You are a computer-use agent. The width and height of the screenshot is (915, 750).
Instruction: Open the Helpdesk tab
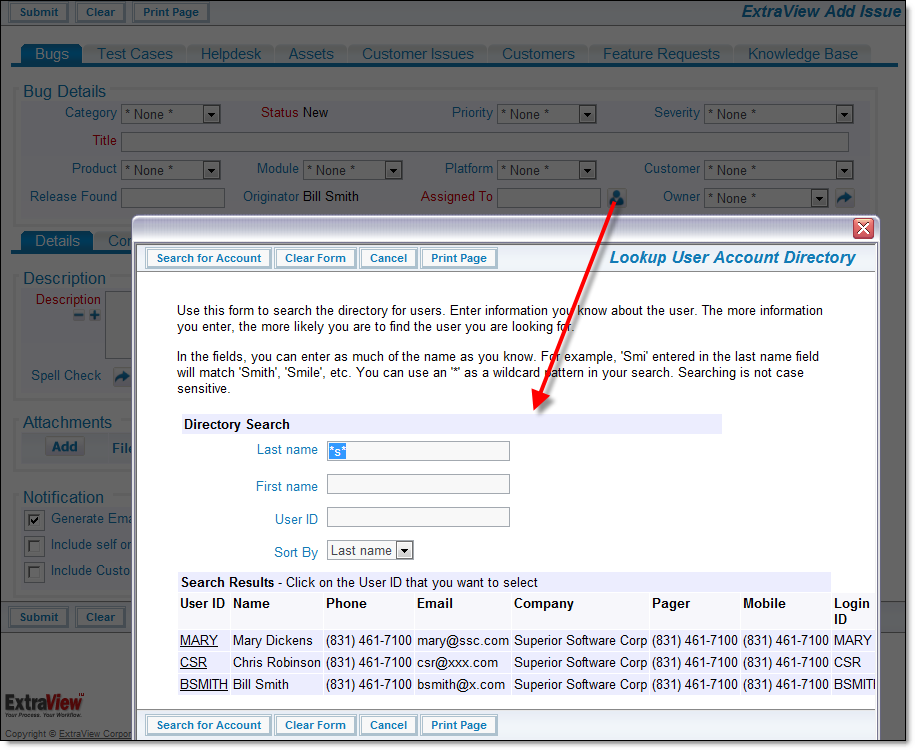pos(231,54)
